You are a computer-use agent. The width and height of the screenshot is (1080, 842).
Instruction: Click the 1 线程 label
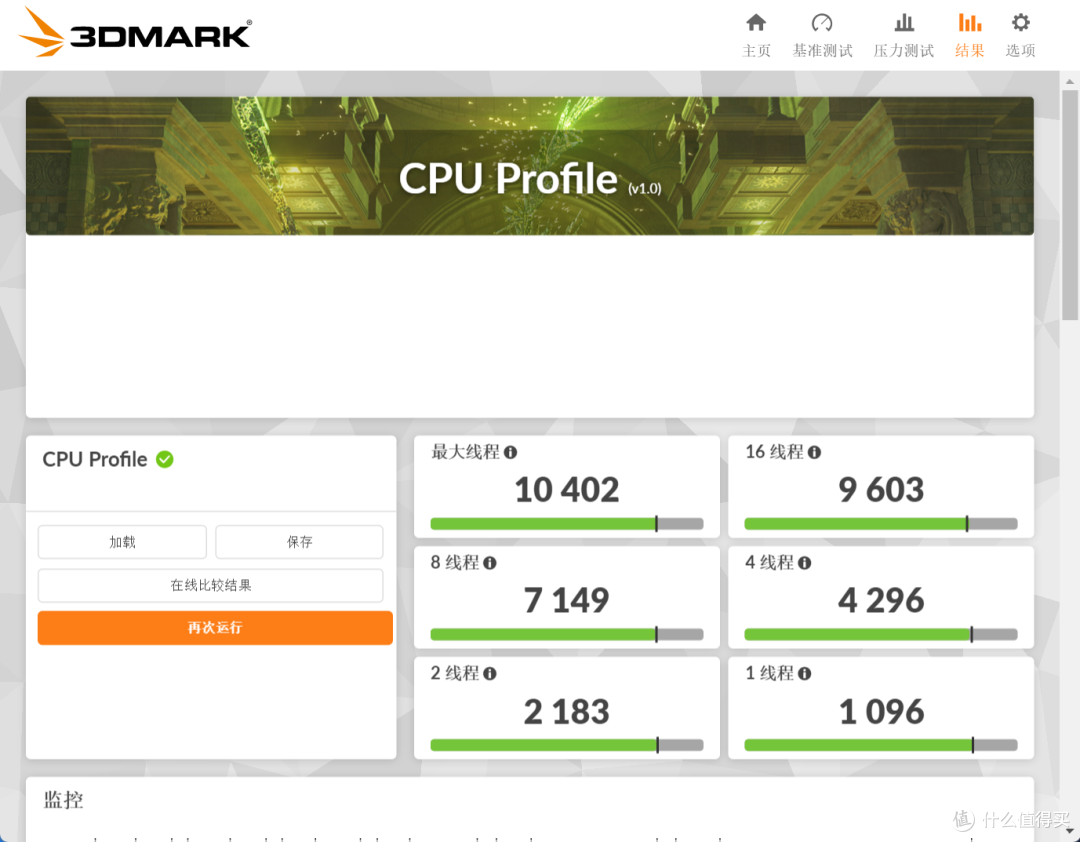pos(769,674)
